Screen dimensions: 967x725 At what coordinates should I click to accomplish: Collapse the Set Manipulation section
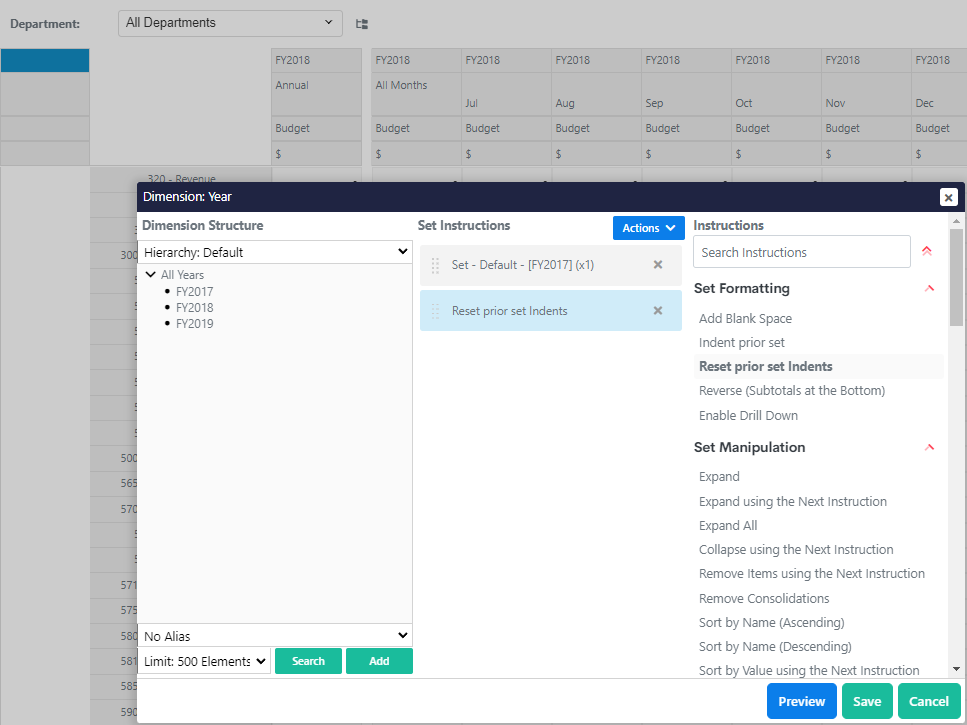pos(929,447)
